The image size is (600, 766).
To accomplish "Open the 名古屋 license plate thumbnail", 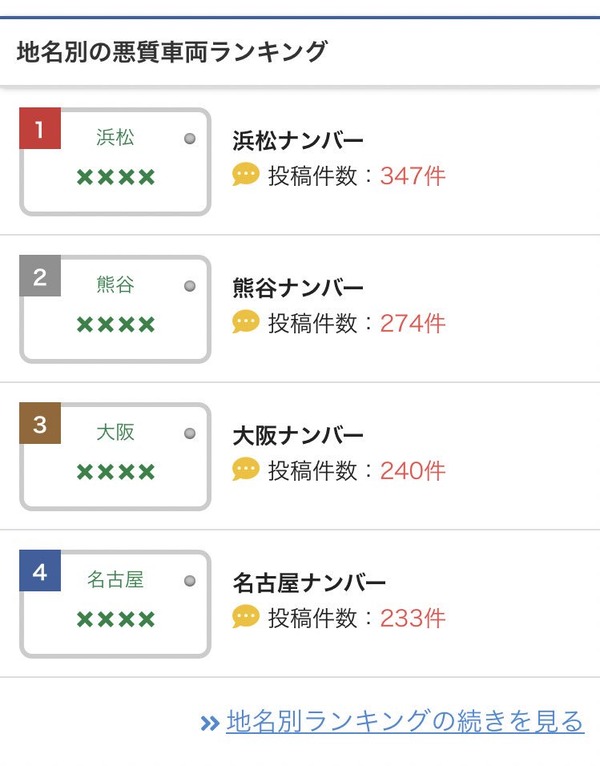I will [116, 604].
